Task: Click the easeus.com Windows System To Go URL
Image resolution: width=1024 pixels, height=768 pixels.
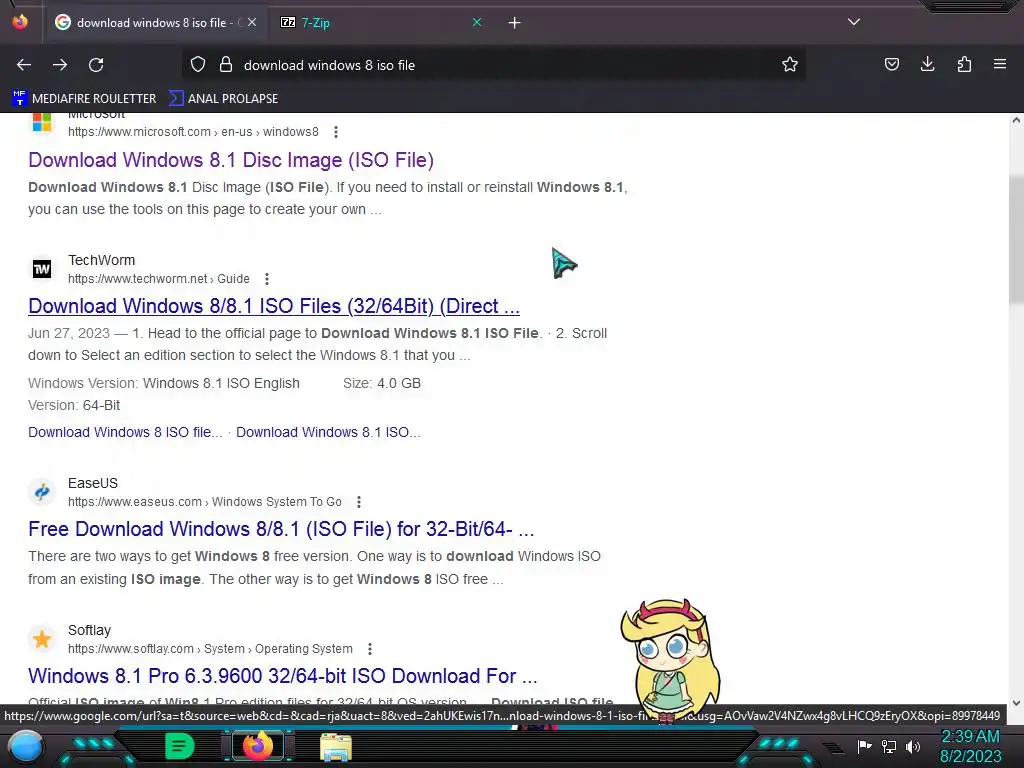Action: tap(204, 502)
